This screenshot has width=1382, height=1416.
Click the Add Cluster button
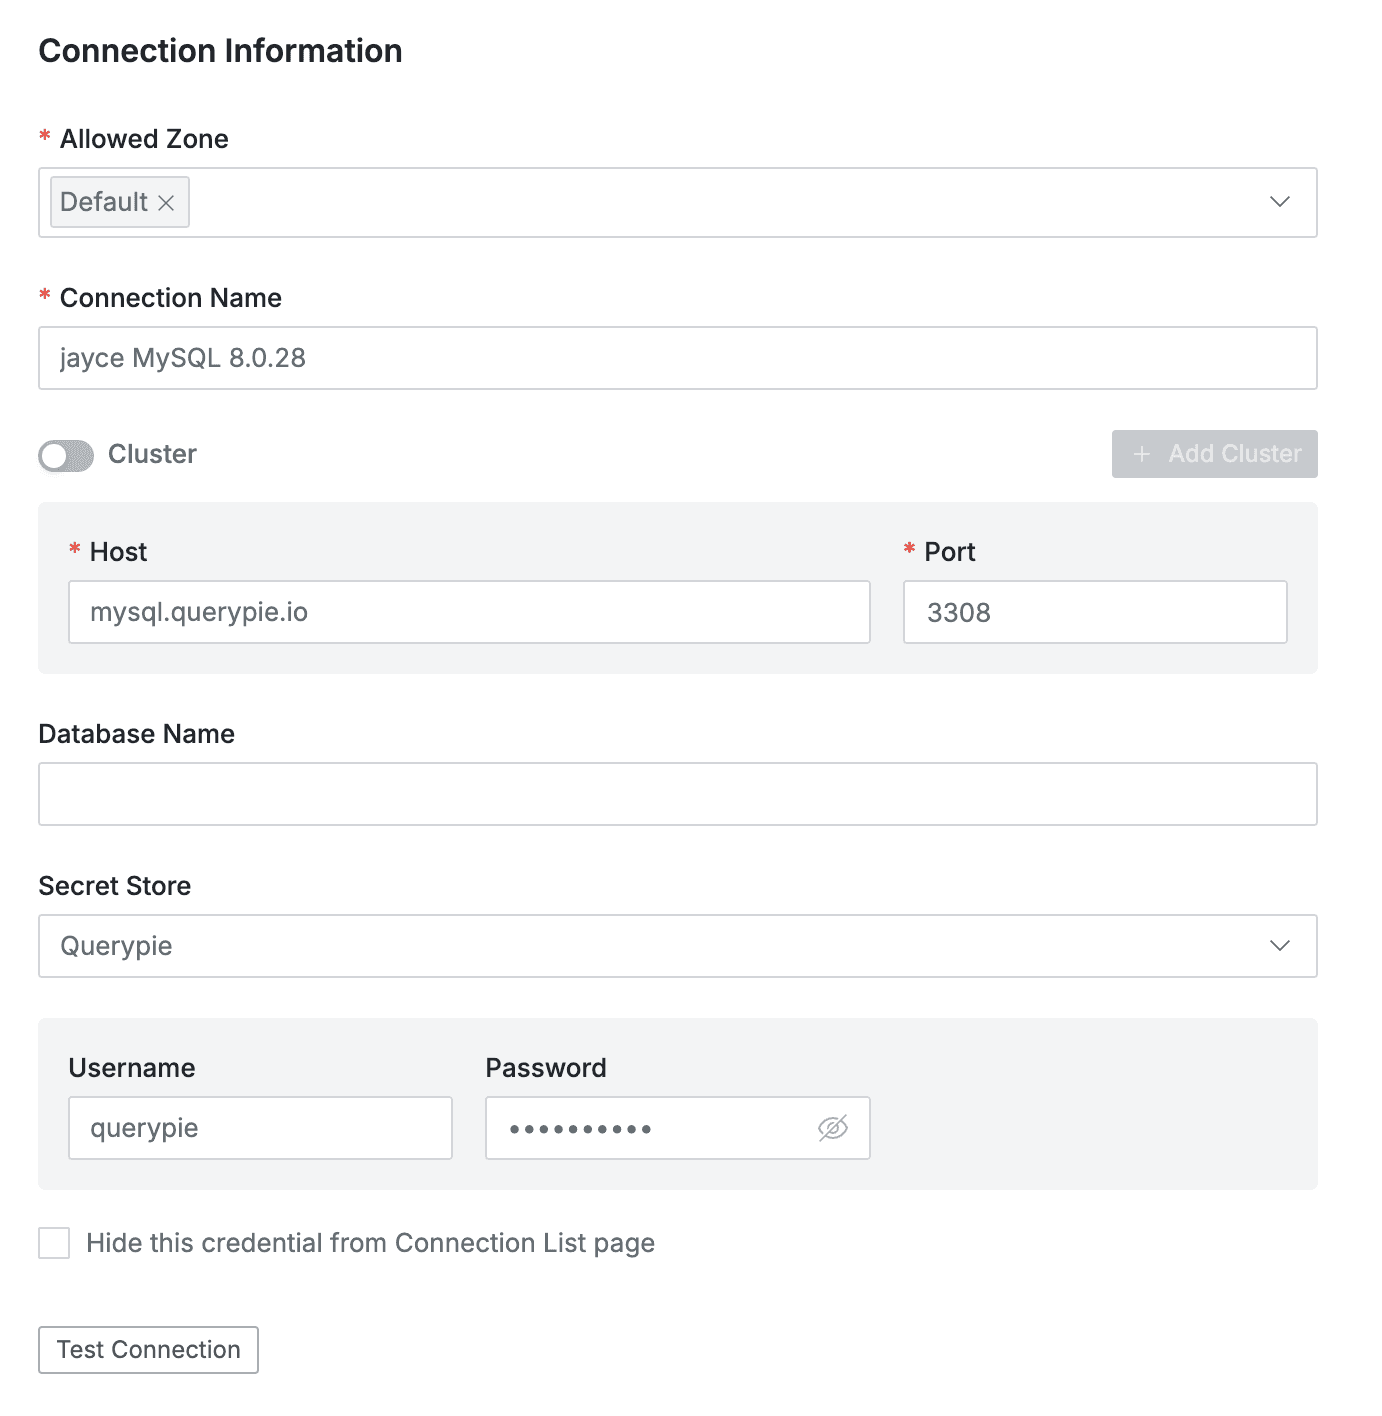1214,454
